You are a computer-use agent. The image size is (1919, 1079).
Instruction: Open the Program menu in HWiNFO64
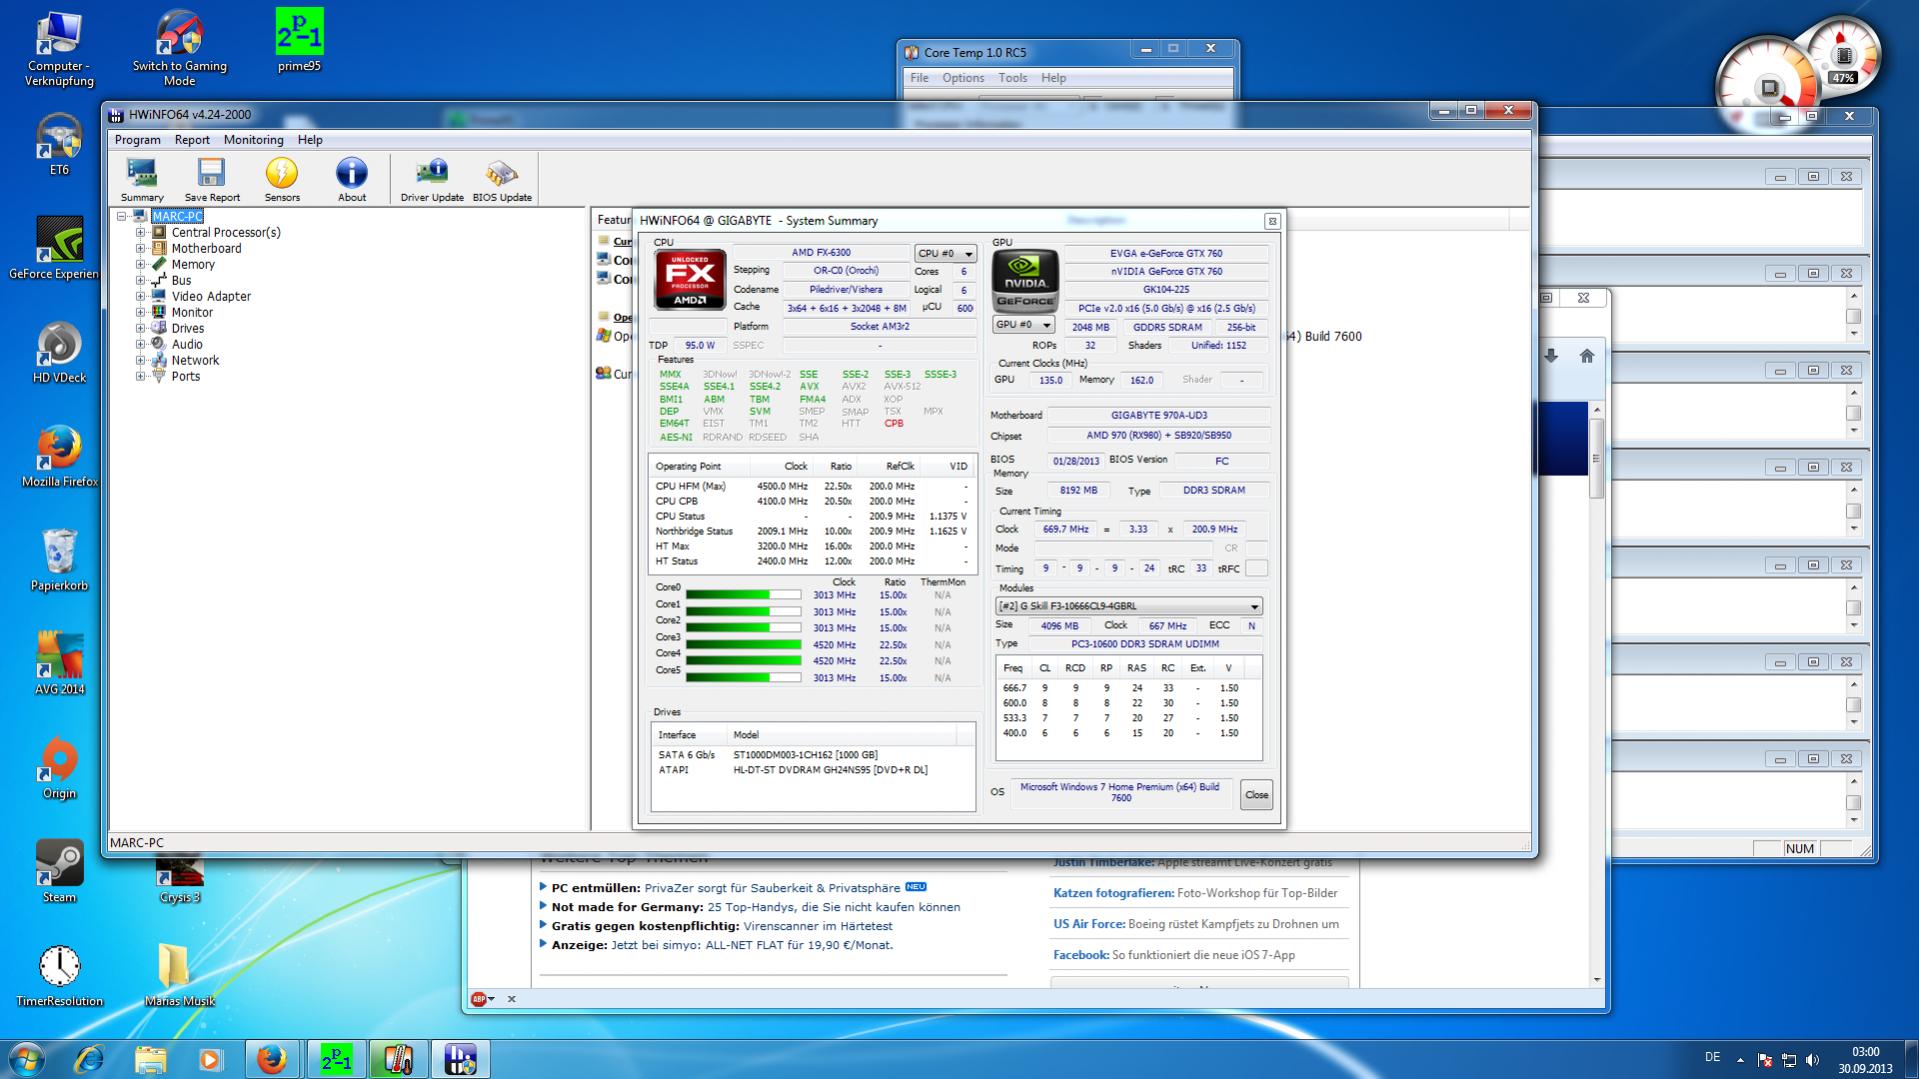[138, 140]
